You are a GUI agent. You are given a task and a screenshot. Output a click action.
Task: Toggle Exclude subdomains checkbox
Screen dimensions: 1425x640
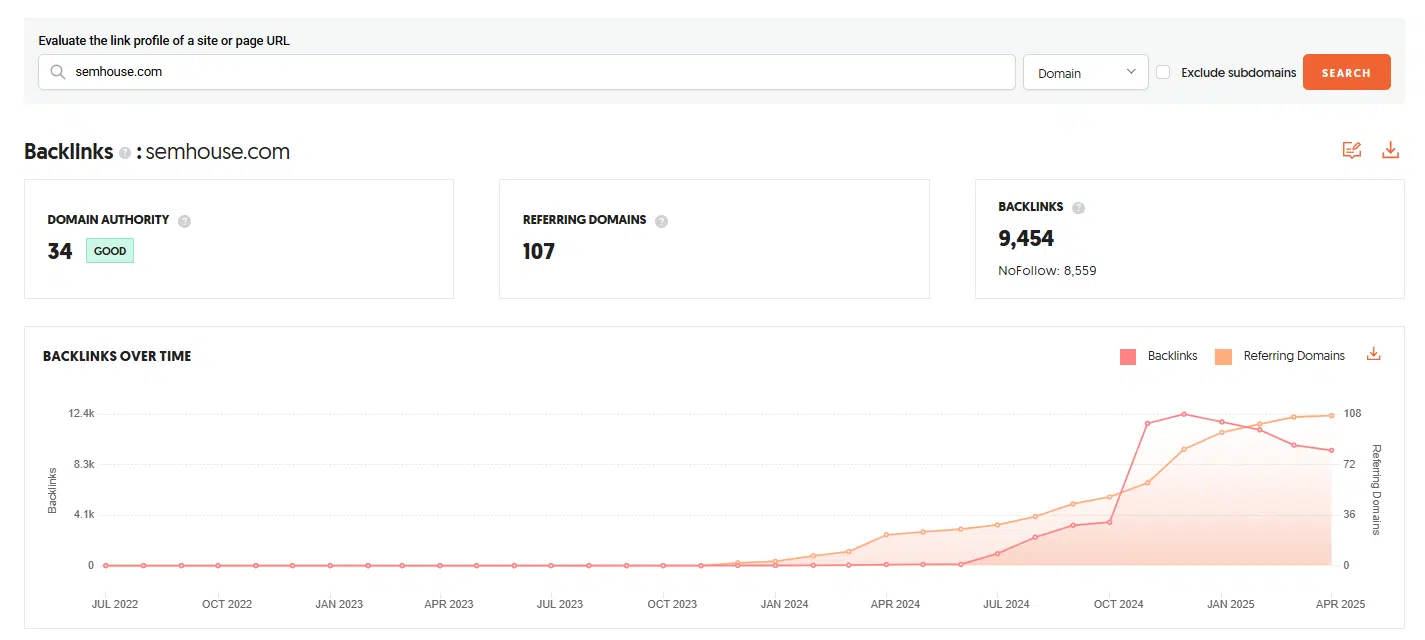[1163, 72]
